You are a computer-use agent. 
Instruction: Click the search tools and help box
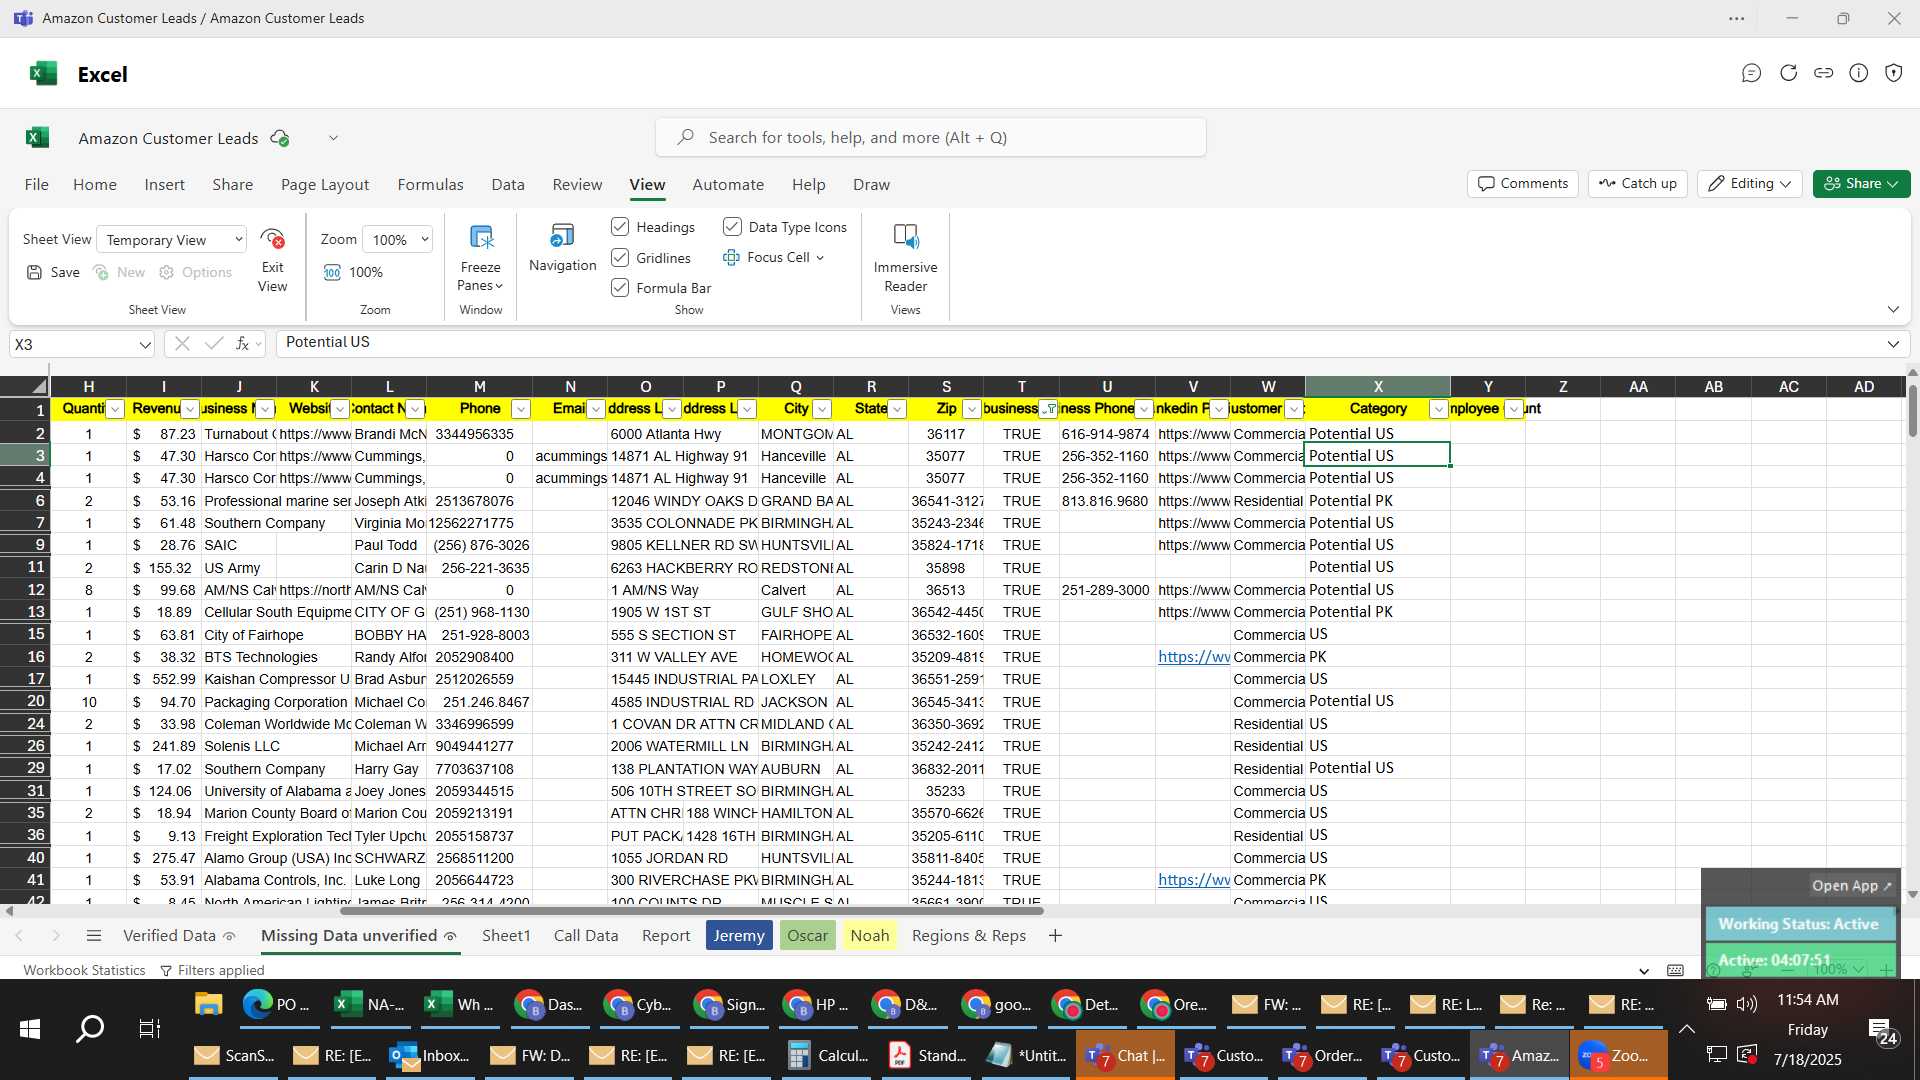(930, 137)
